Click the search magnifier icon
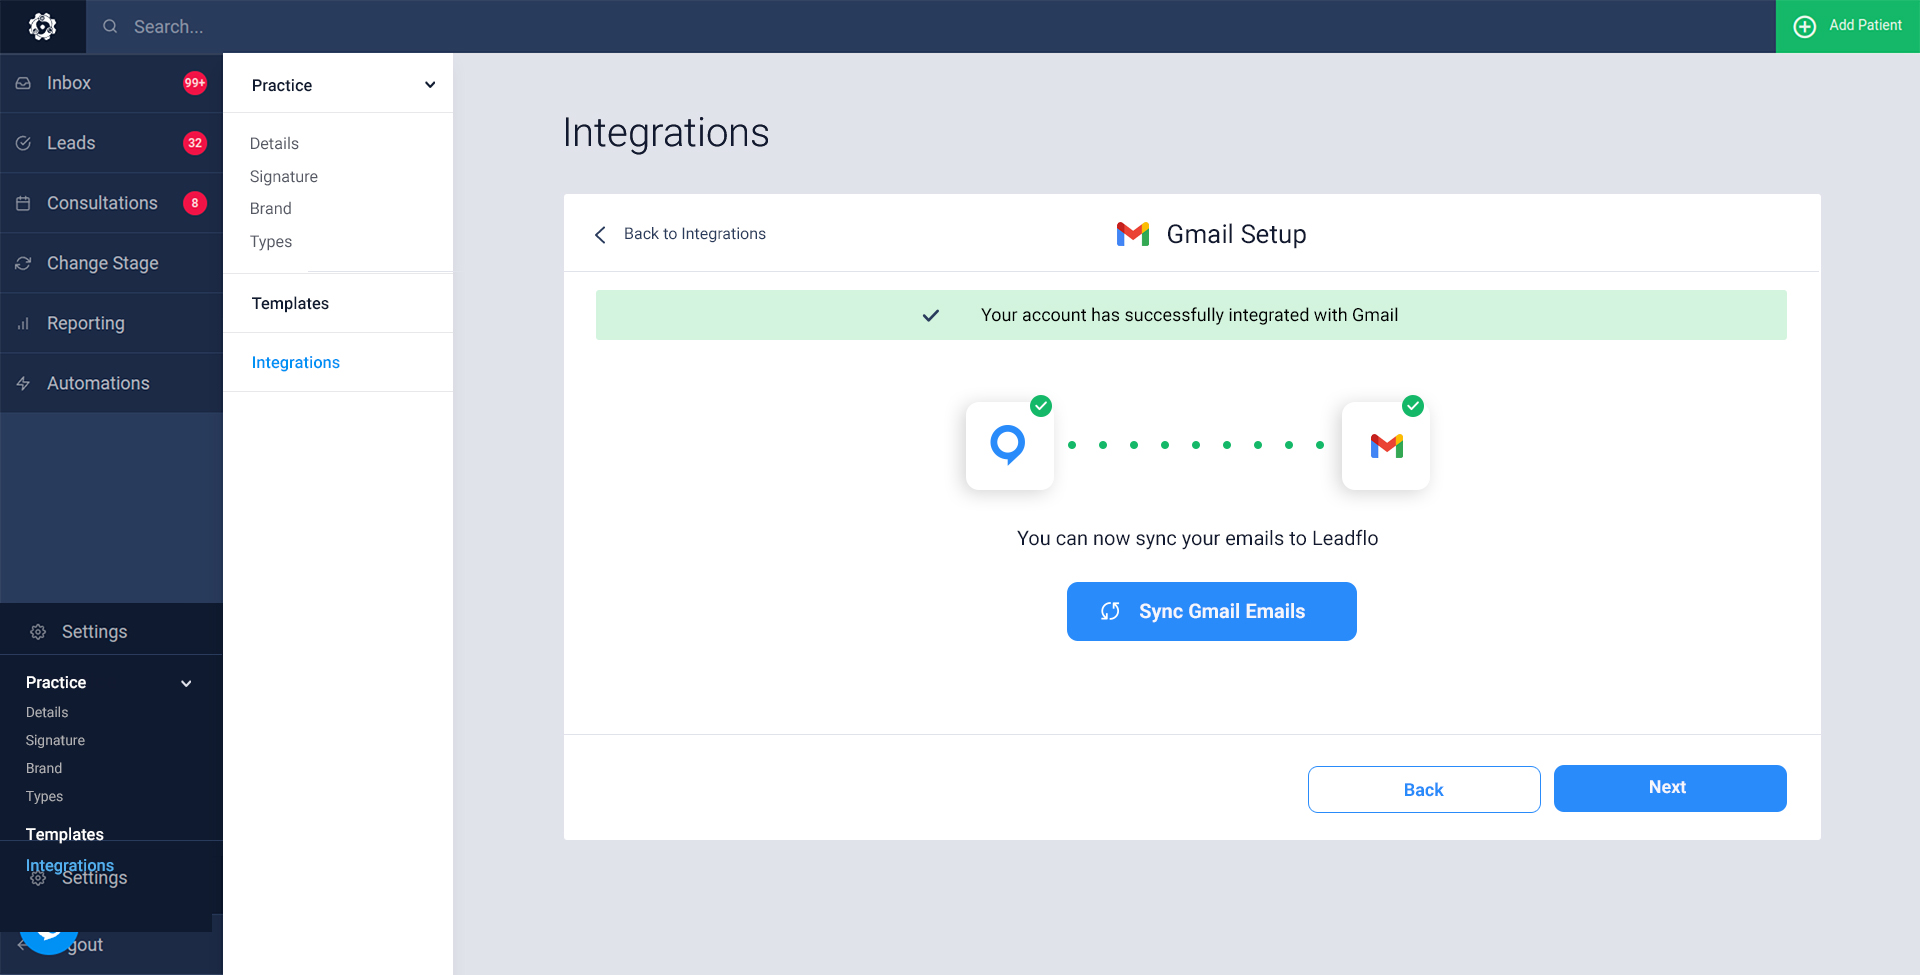Screen dimensions: 1920x975 pyautogui.click(x=110, y=26)
